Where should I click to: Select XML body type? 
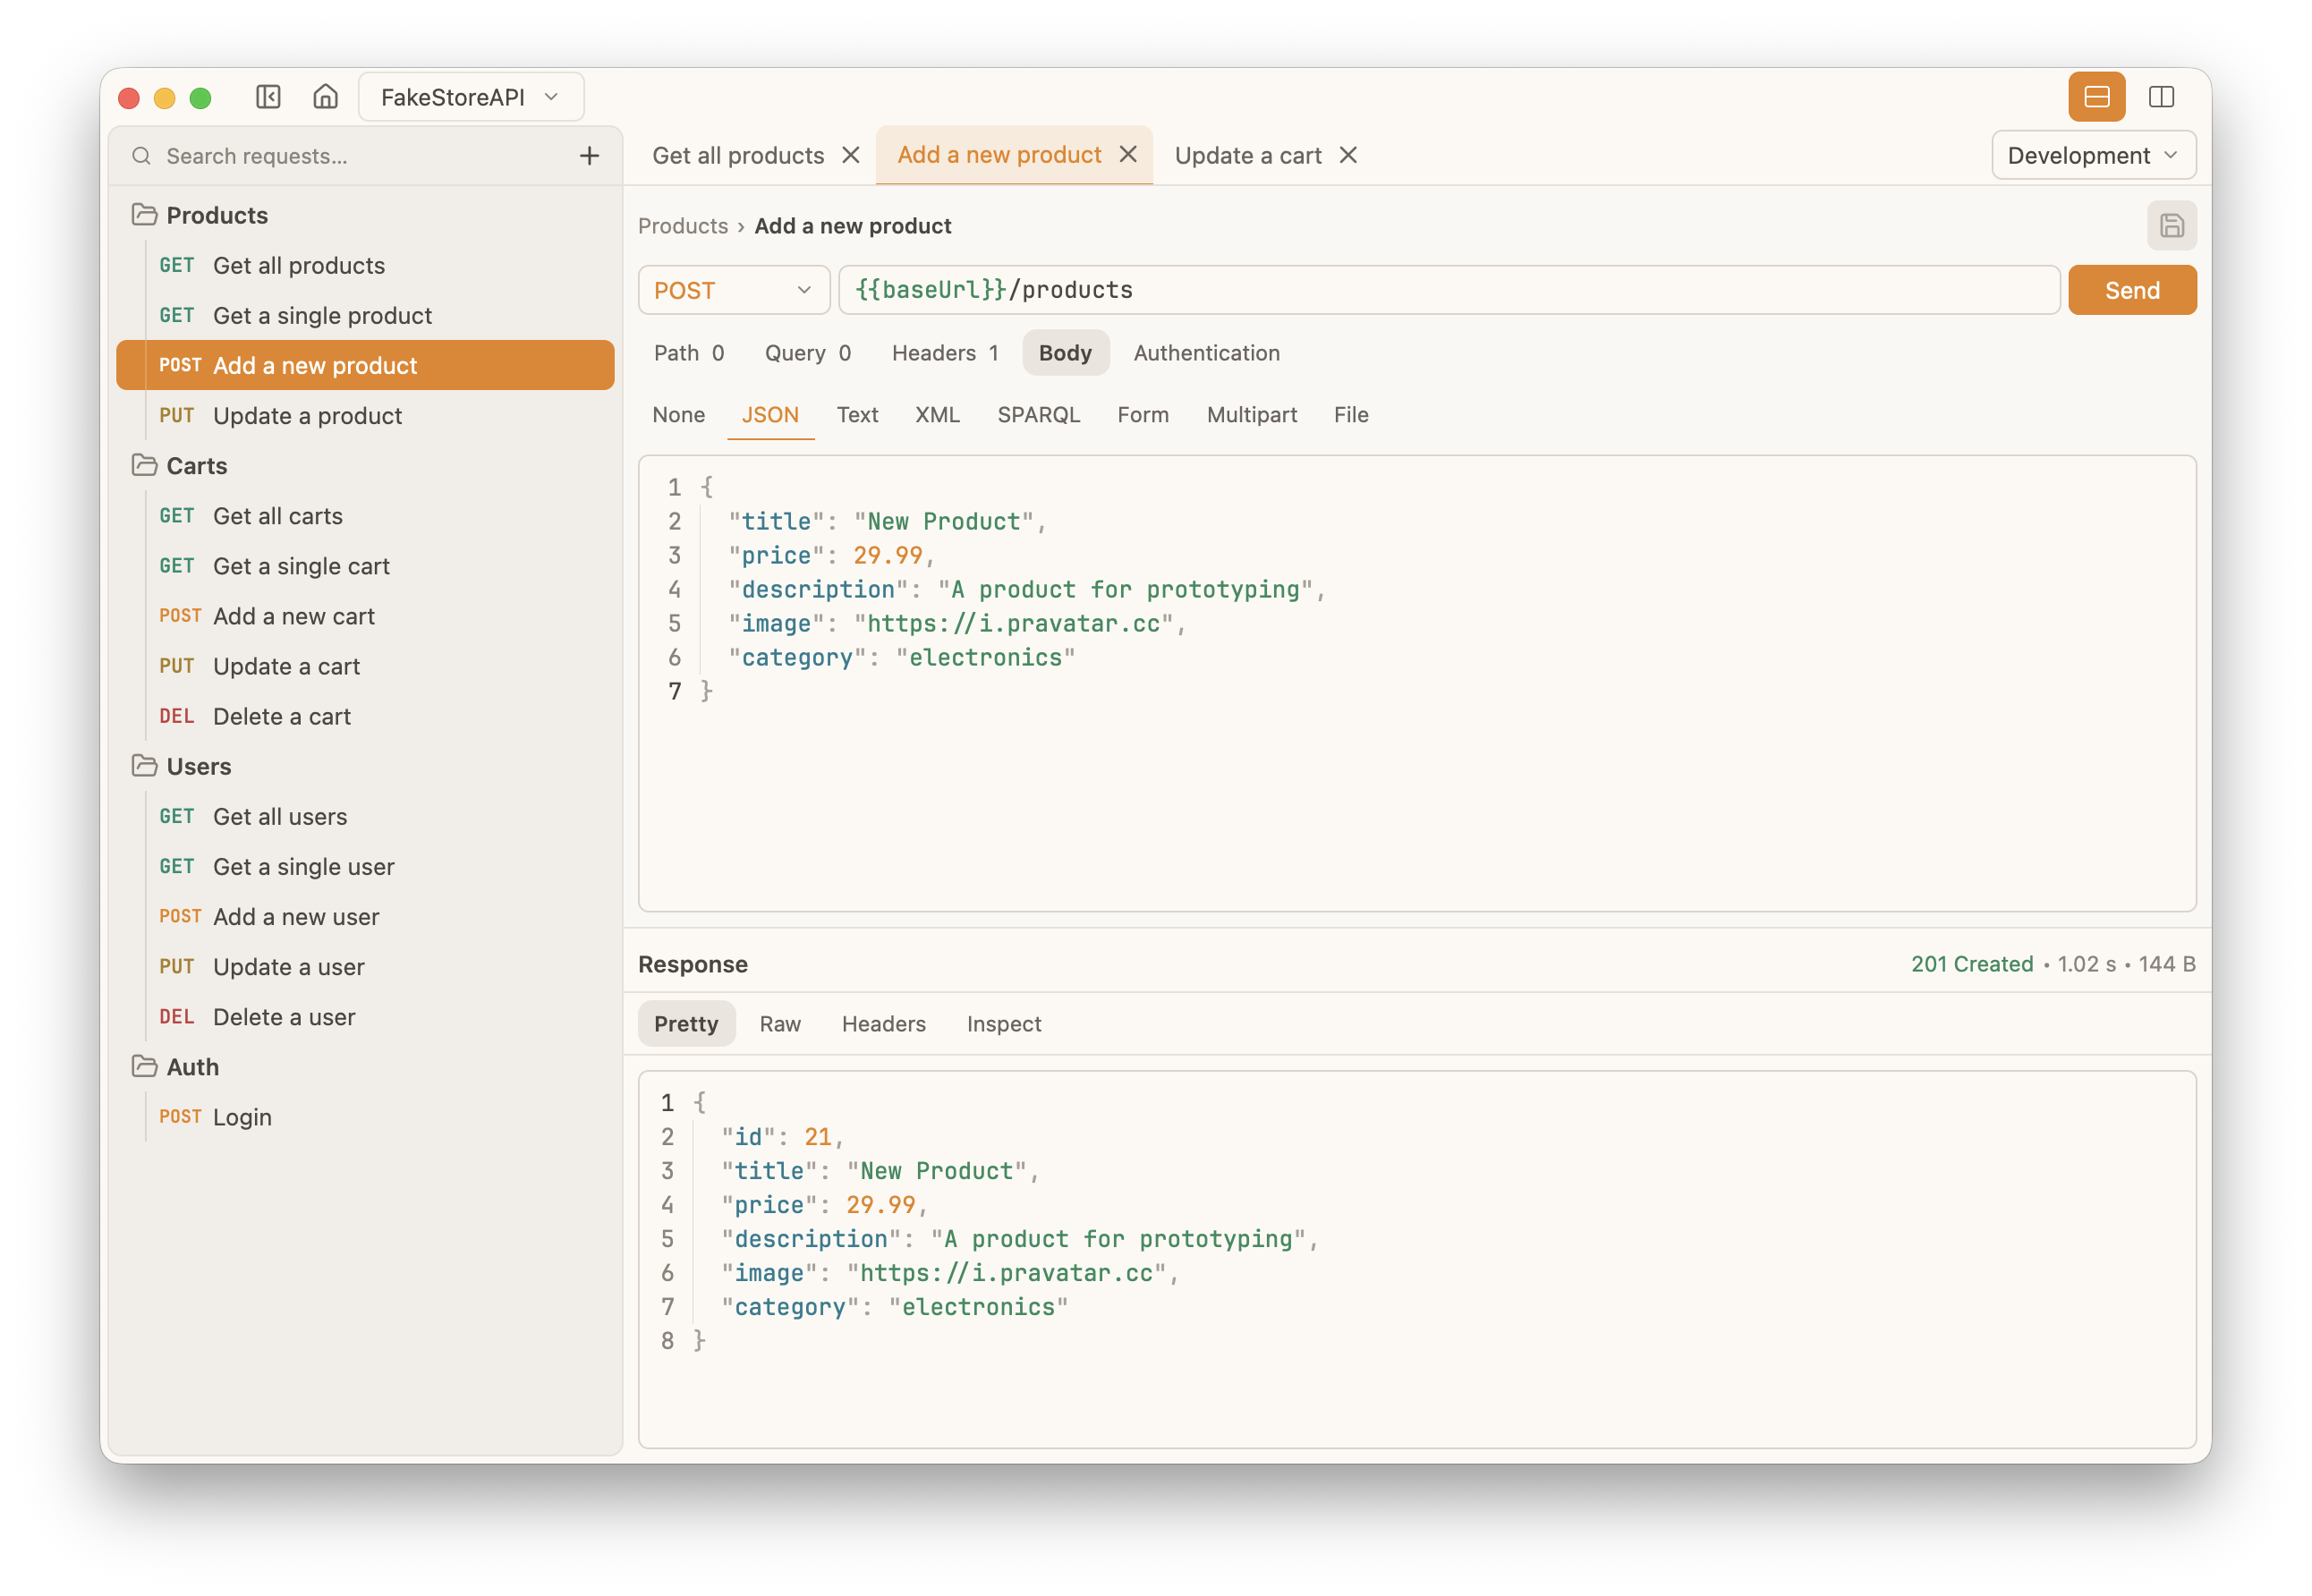point(937,415)
